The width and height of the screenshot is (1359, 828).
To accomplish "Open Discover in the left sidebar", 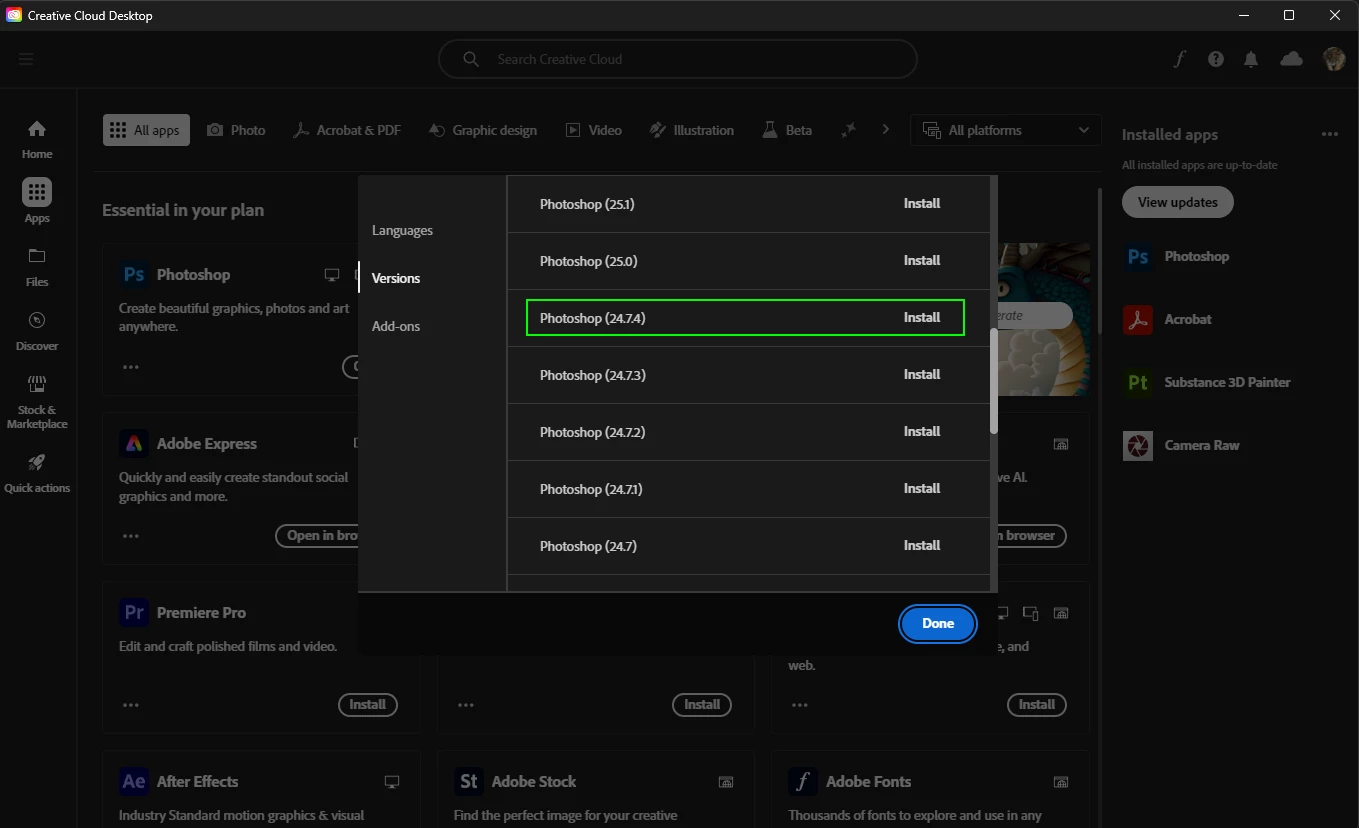I will coord(37,330).
